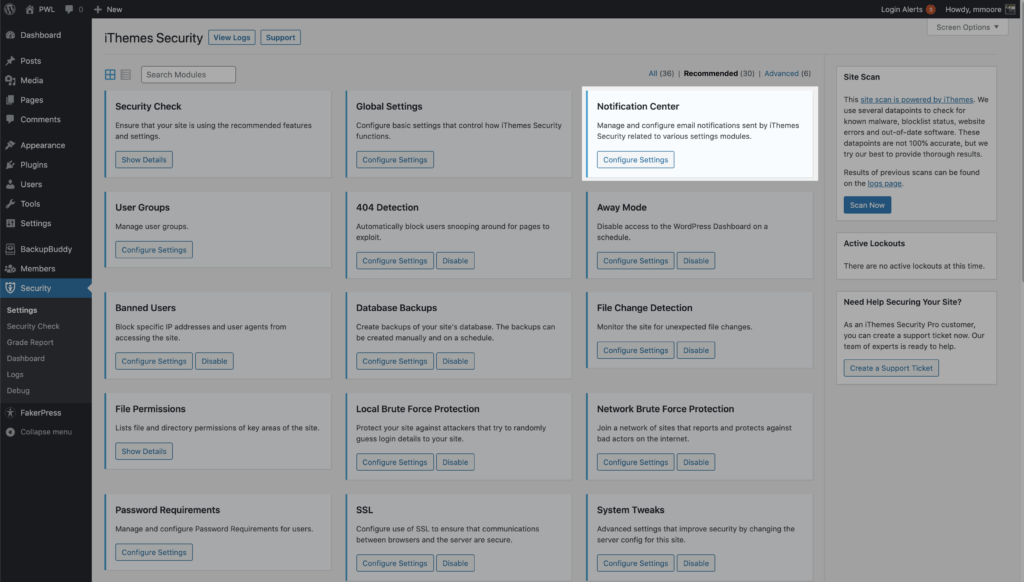Open Security Dashboard submenu item
Viewport: 1024px width, 582px height.
[x=25, y=359]
